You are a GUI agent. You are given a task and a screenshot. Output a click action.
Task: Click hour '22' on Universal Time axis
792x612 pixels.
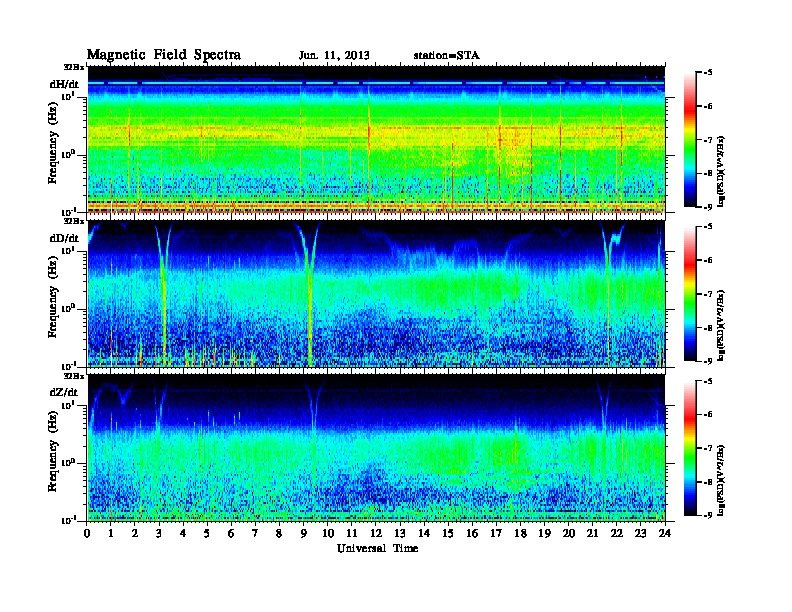(617, 533)
